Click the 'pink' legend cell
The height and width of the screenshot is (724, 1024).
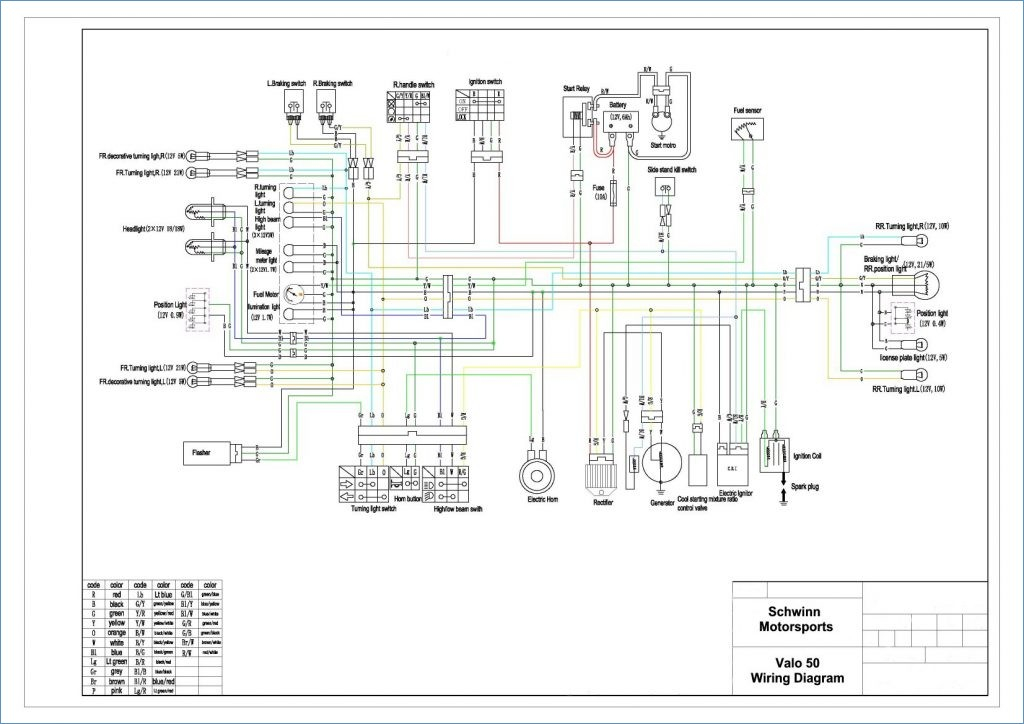116,691
